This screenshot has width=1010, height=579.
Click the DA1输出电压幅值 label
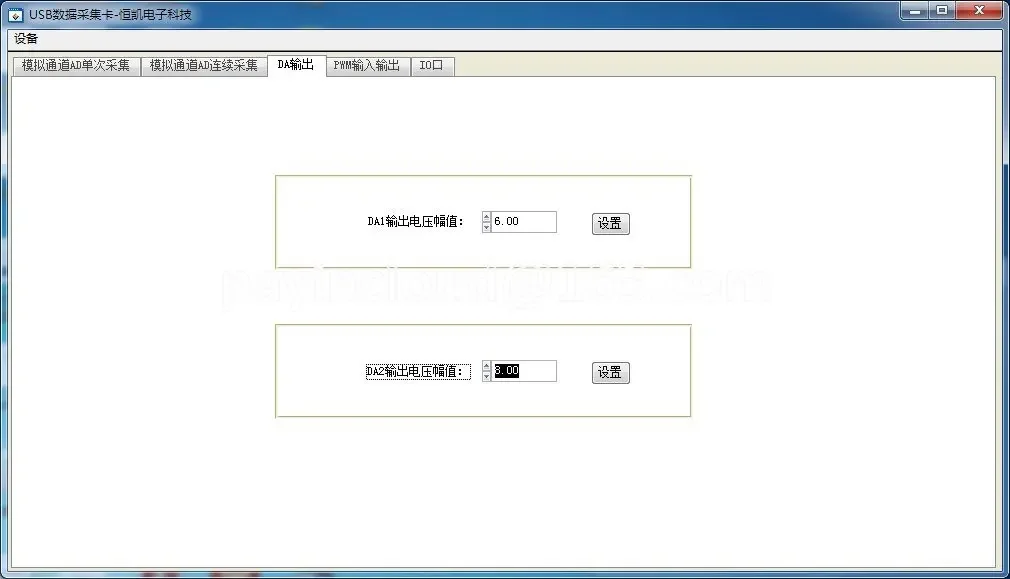click(x=415, y=222)
